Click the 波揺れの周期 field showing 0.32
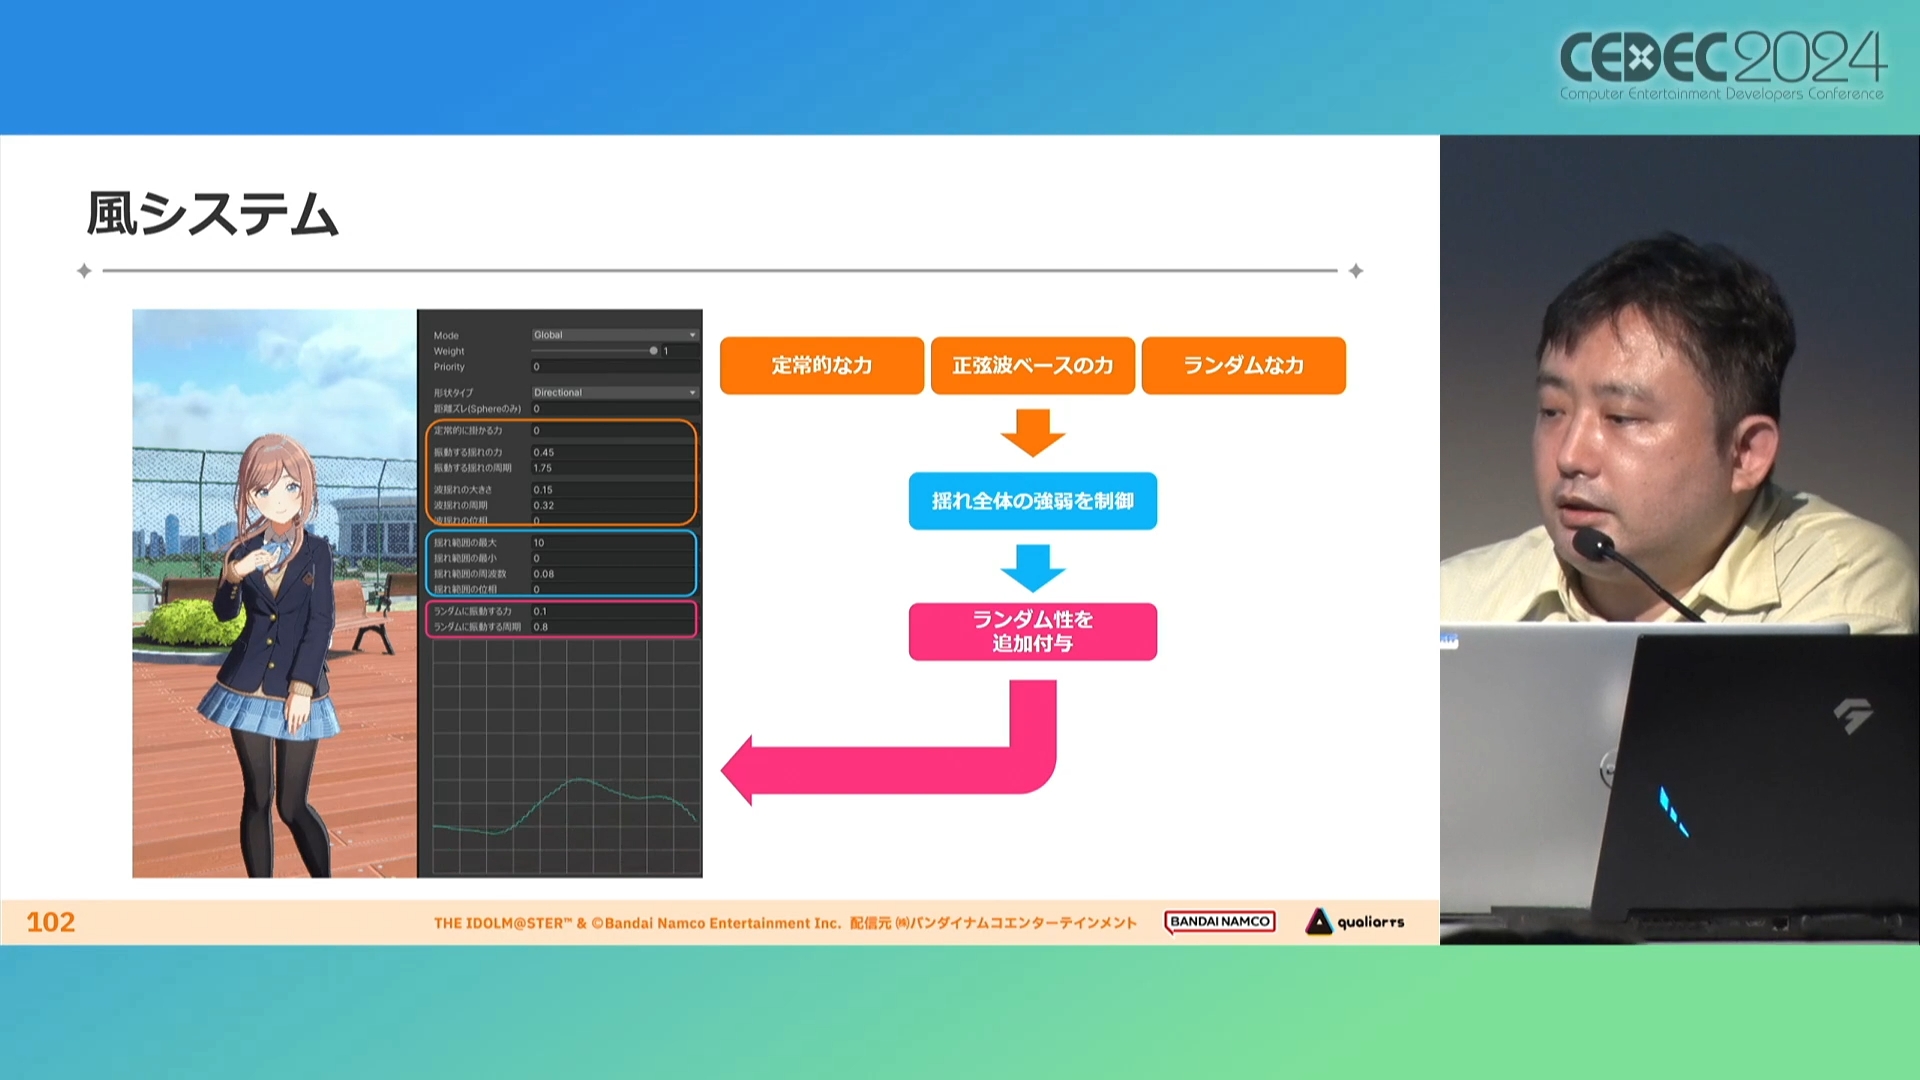This screenshot has width=1920, height=1080. (x=613, y=506)
